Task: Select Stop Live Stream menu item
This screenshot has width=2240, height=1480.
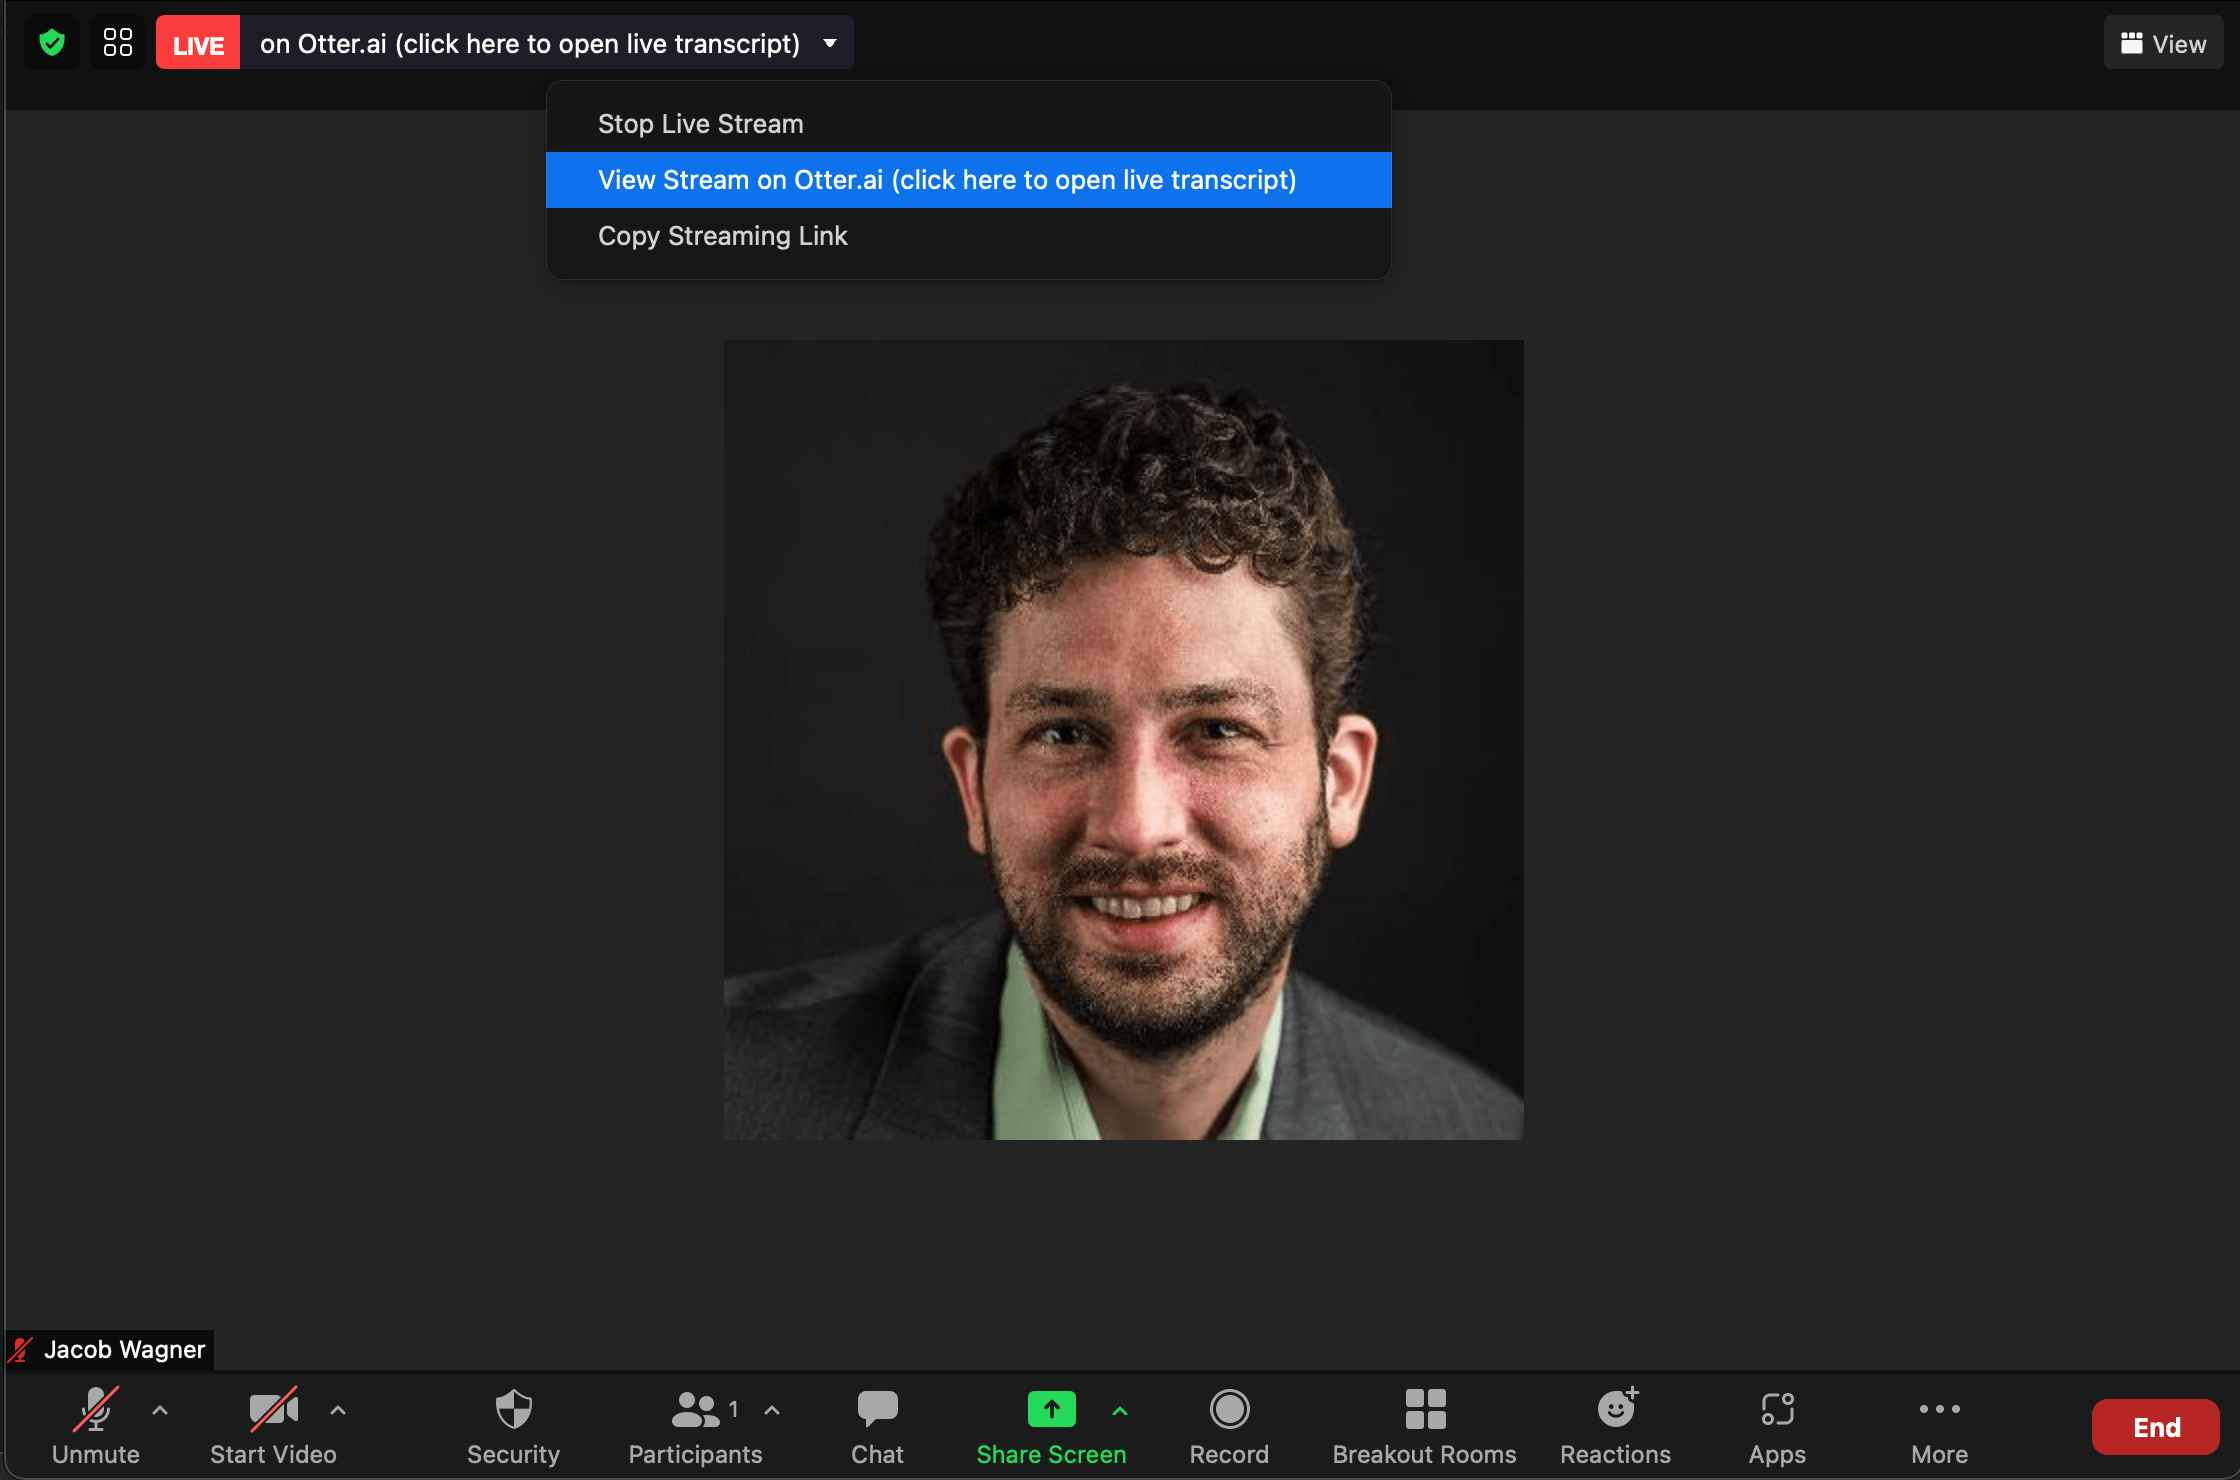Action: 968,124
